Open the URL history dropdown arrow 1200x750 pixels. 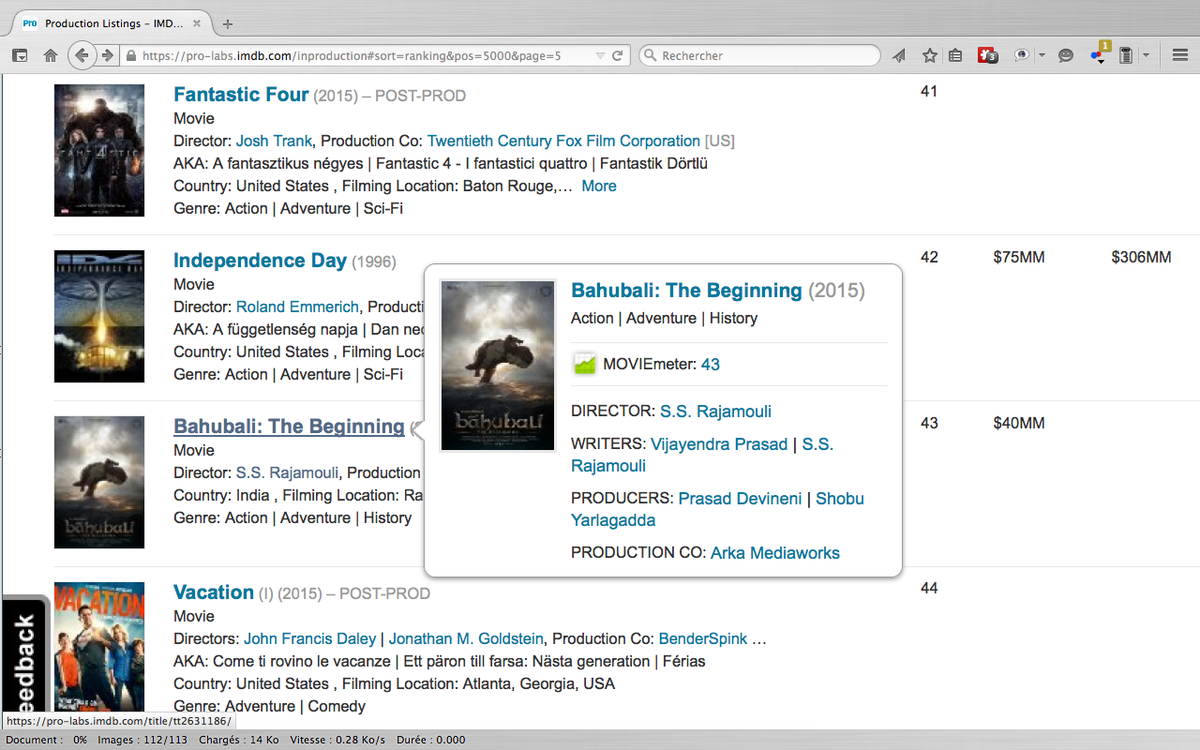(x=599, y=56)
